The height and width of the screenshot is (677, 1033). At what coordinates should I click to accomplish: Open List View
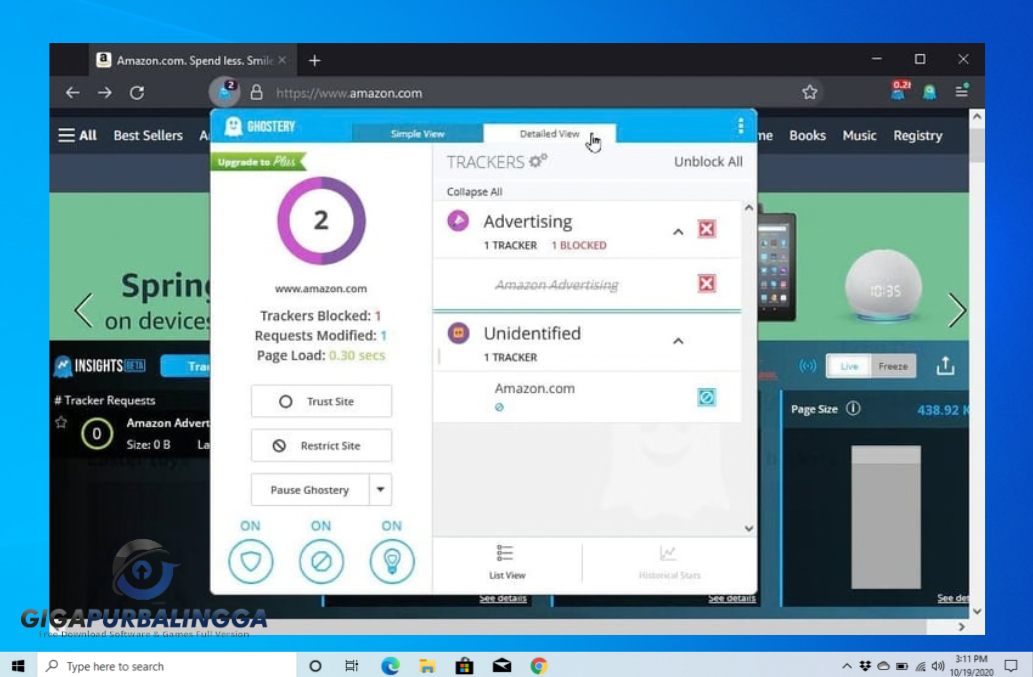click(507, 562)
